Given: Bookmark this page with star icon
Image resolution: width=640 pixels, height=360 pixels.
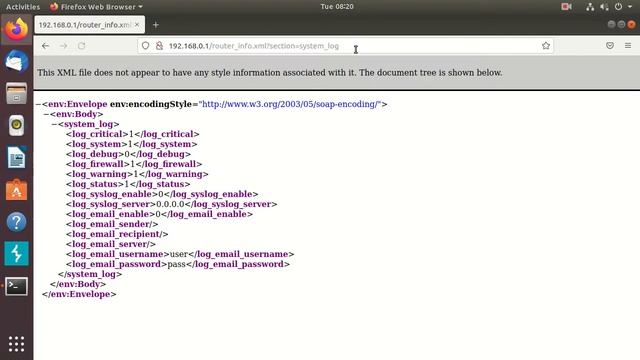Looking at the screenshot, I should pos(546,46).
